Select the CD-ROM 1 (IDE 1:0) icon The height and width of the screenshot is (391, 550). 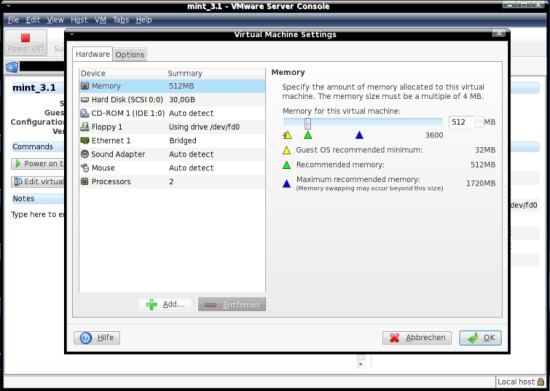[85, 113]
